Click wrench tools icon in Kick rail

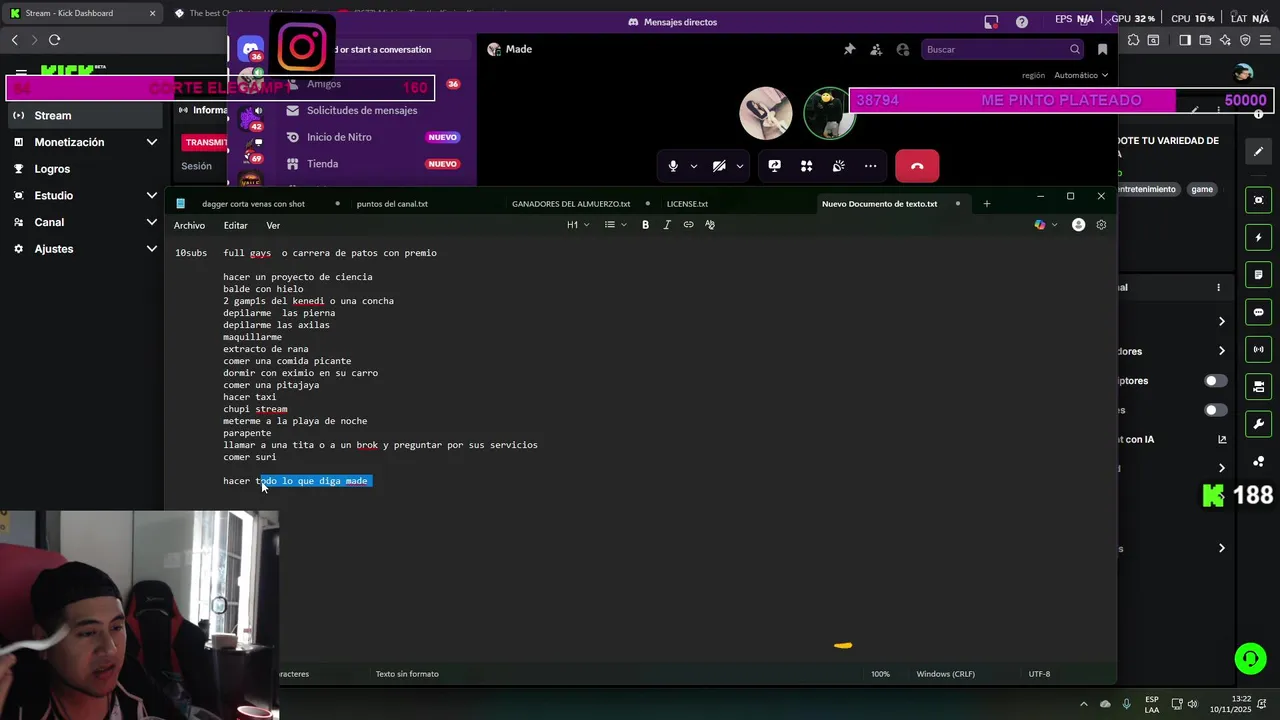(1259, 424)
